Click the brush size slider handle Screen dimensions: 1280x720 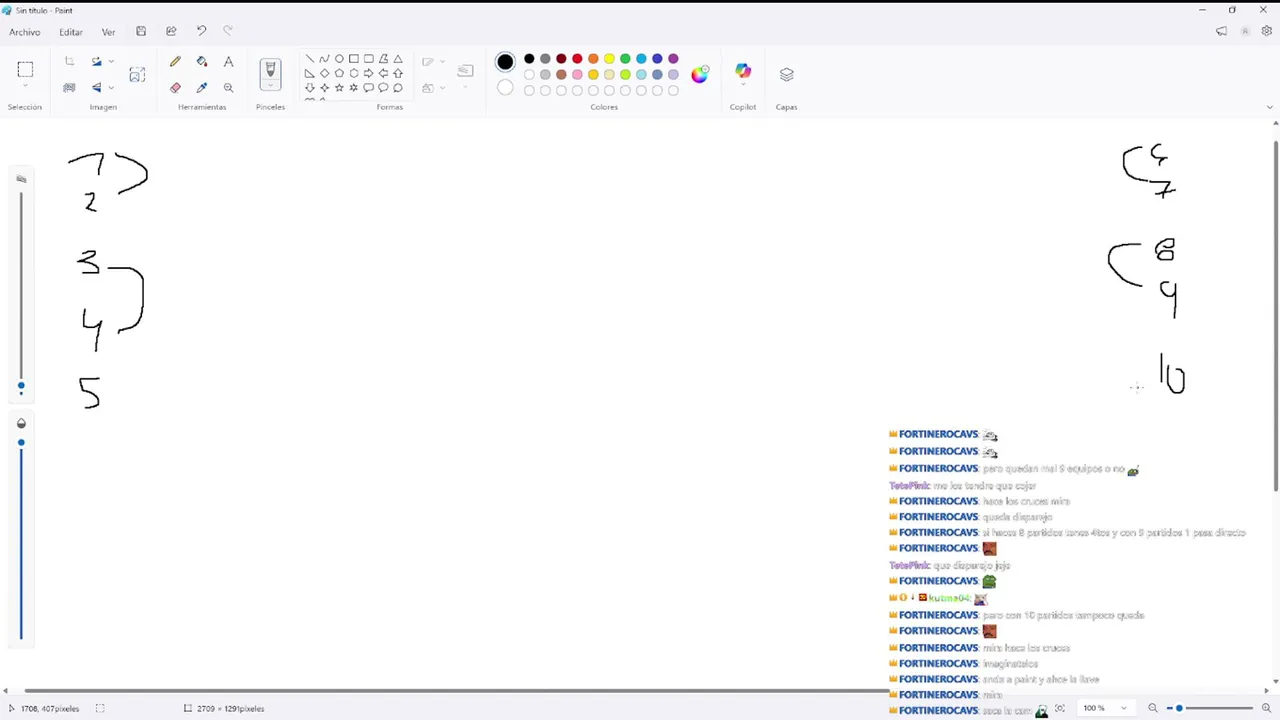[x=21, y=387]
